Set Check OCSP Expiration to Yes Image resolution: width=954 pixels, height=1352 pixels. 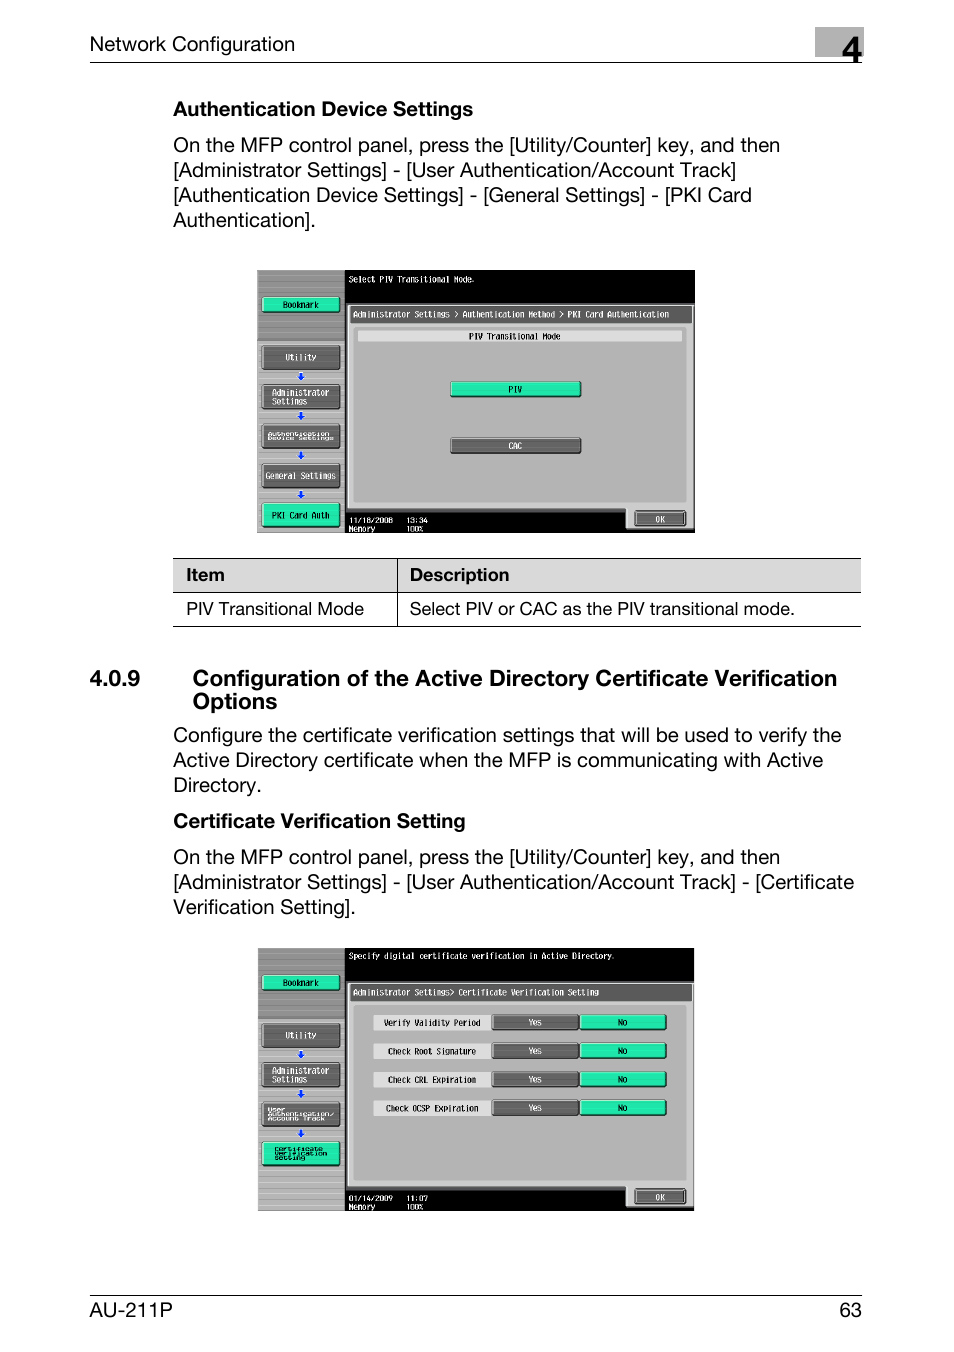[x=535, y=1108]
